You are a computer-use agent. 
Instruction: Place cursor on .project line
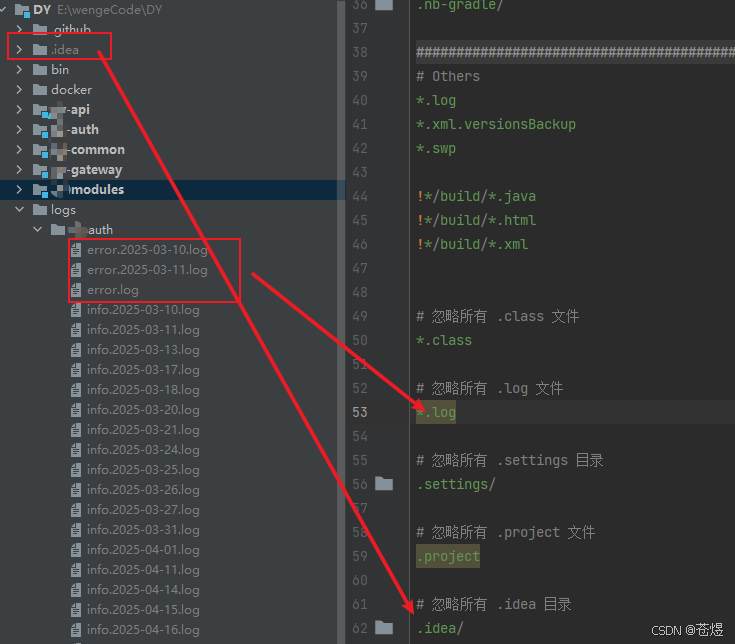tap(448, 556)
